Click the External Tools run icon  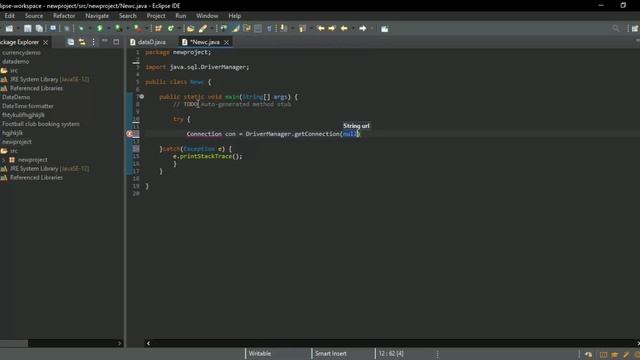coord(138,28)
